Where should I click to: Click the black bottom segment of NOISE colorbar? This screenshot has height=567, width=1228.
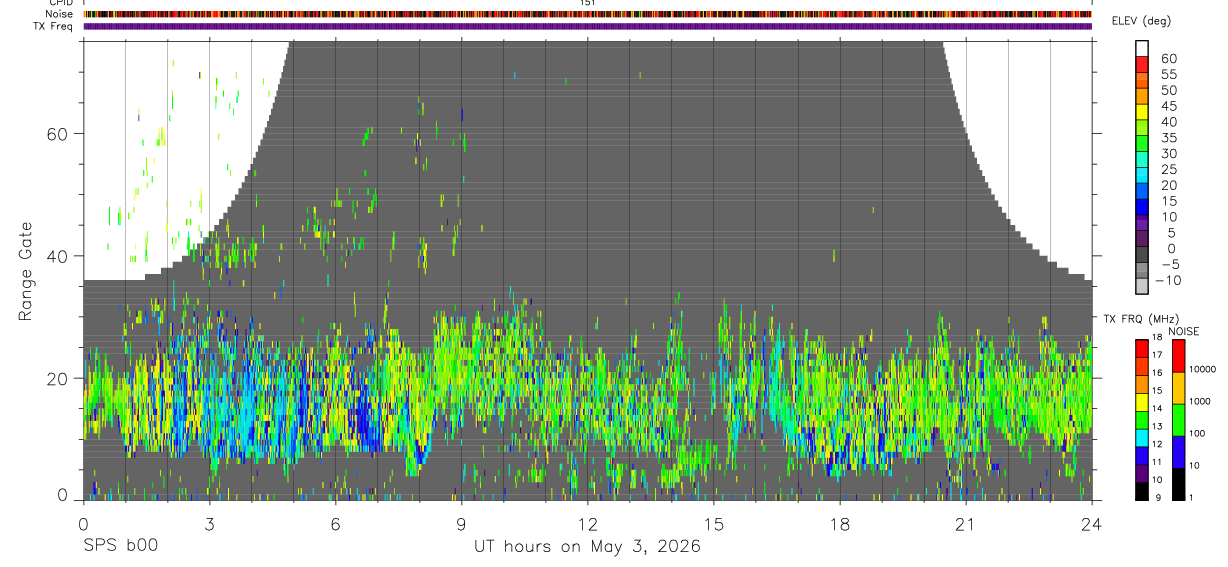(x=1179, y=484)
